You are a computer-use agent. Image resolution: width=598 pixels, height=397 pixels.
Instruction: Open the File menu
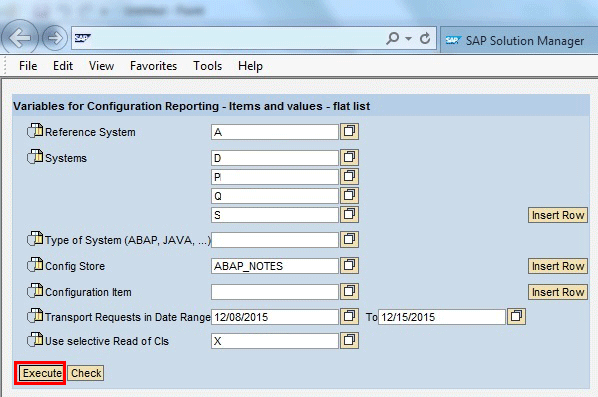tap(28, 66)
